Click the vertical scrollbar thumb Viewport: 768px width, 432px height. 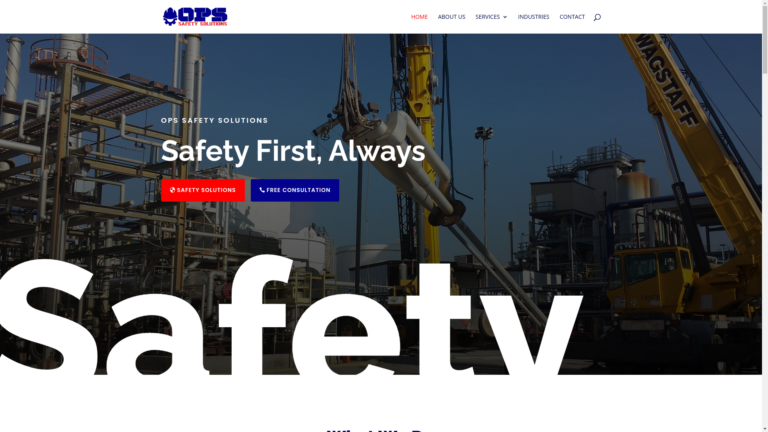pos(765,39)
